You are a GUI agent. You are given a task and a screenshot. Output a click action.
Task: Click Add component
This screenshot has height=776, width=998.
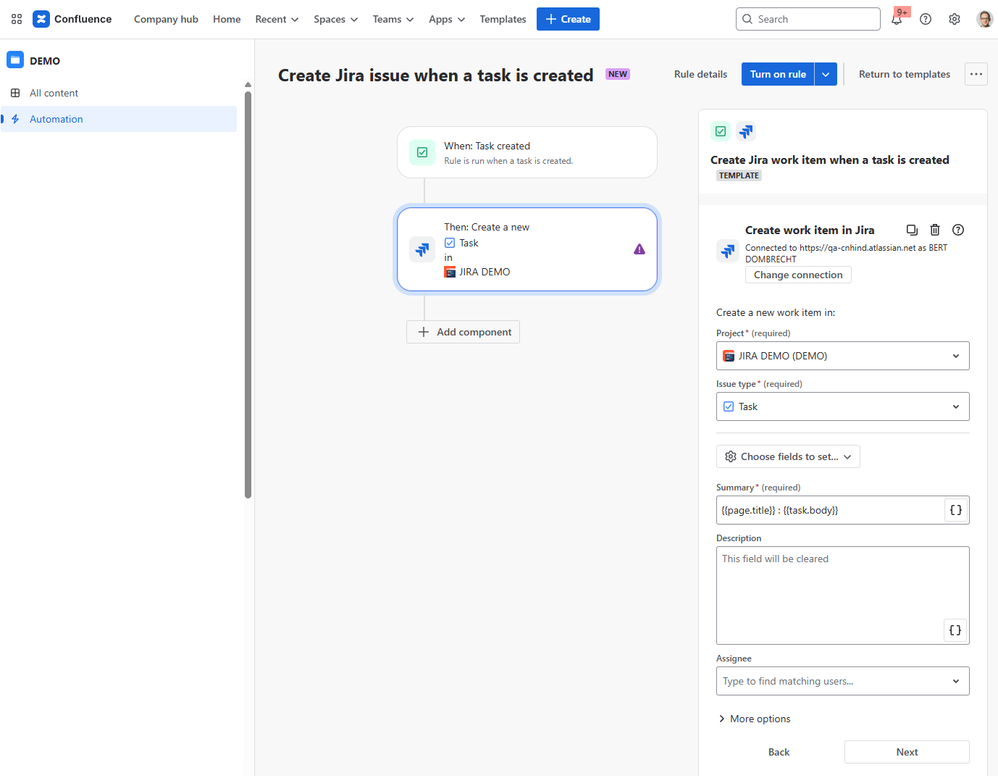[463, 332]
